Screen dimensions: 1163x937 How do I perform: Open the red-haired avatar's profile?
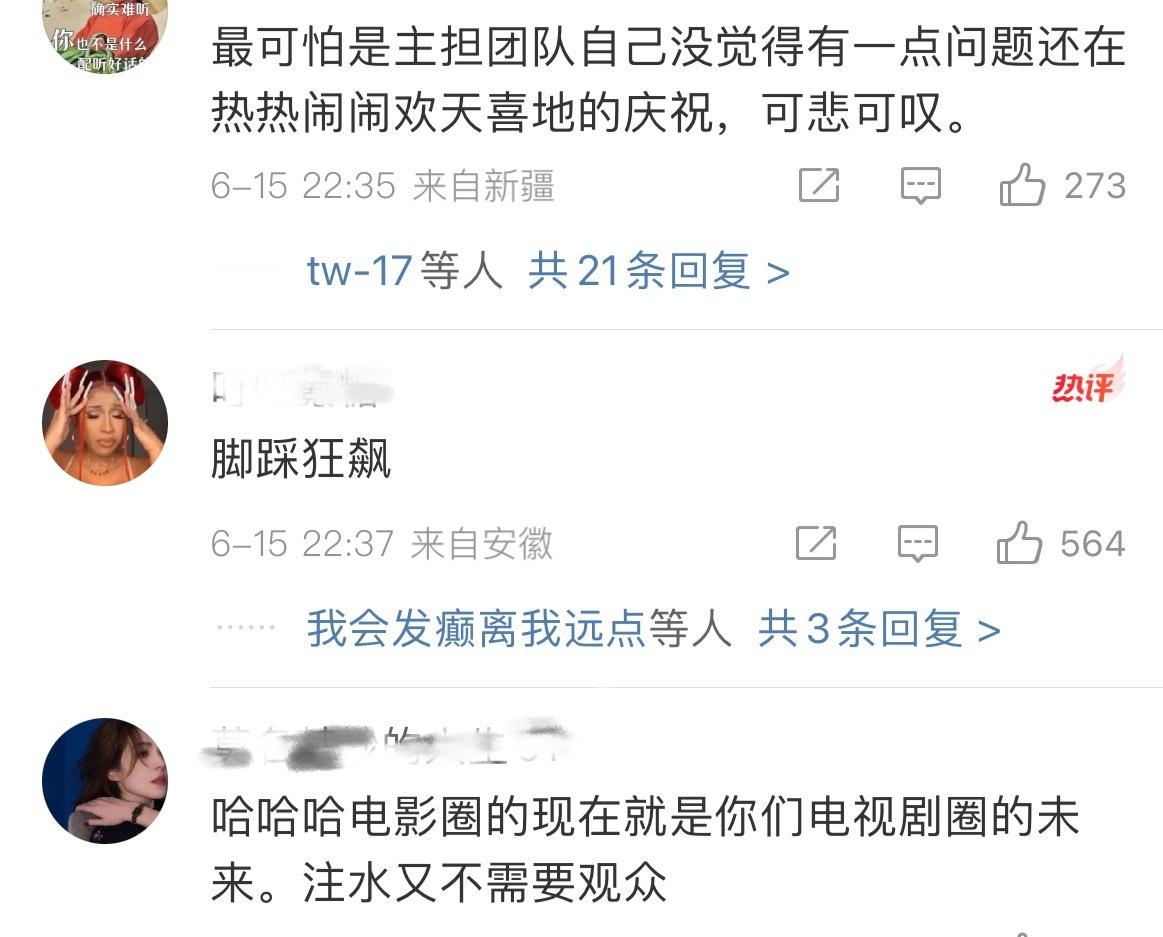tap(105, 423)
